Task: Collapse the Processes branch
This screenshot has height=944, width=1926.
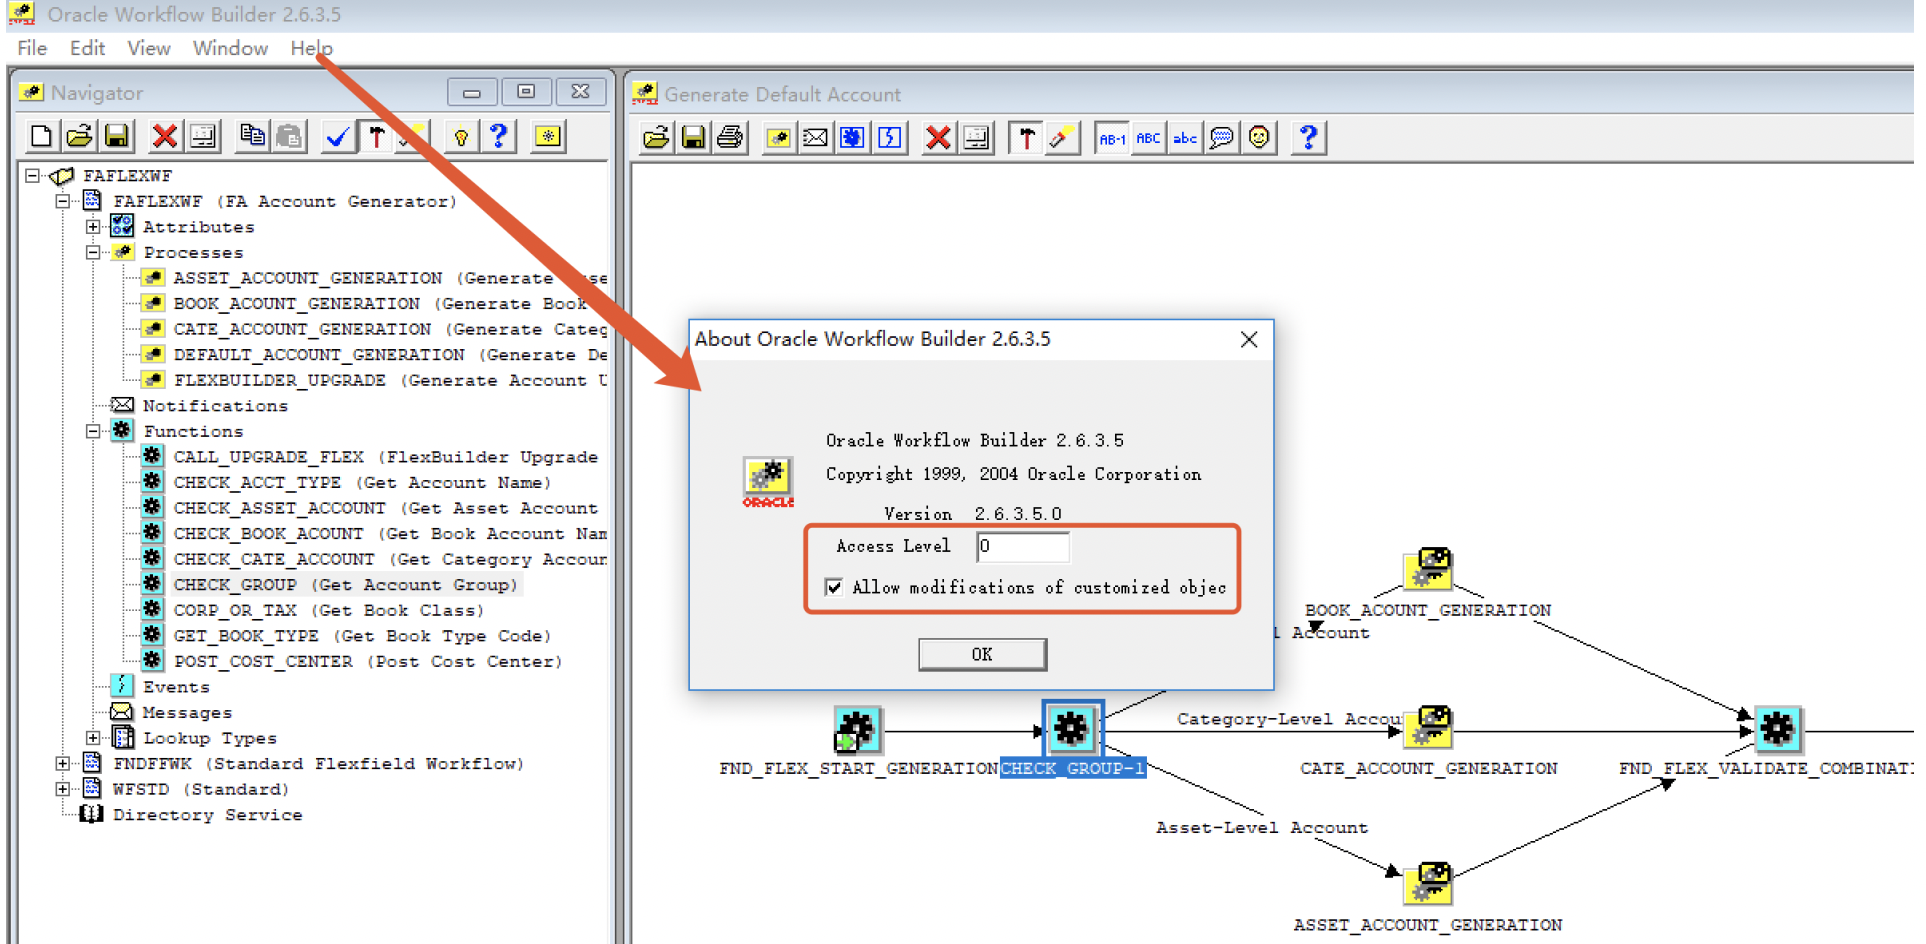Action: [x=93, y=253]
